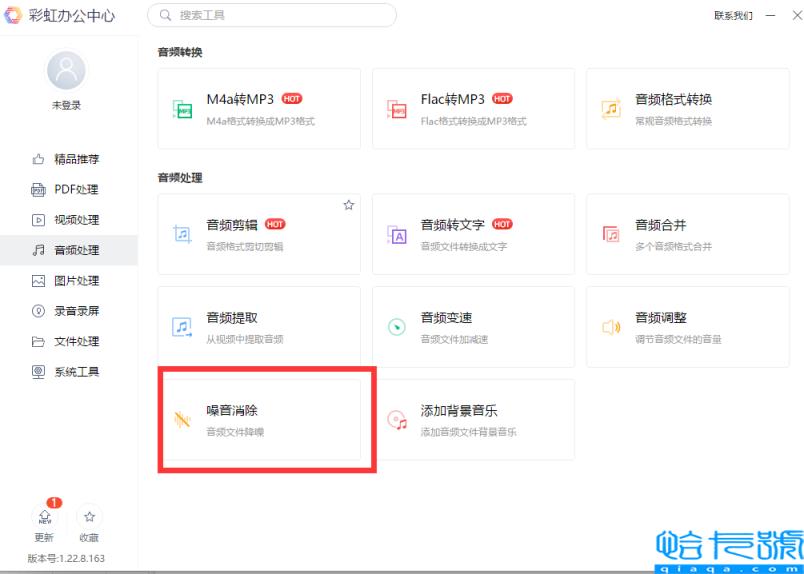The image size is (804, 574).
Task: Click 未登录 to log in
Action: click(x=66, y=106)
